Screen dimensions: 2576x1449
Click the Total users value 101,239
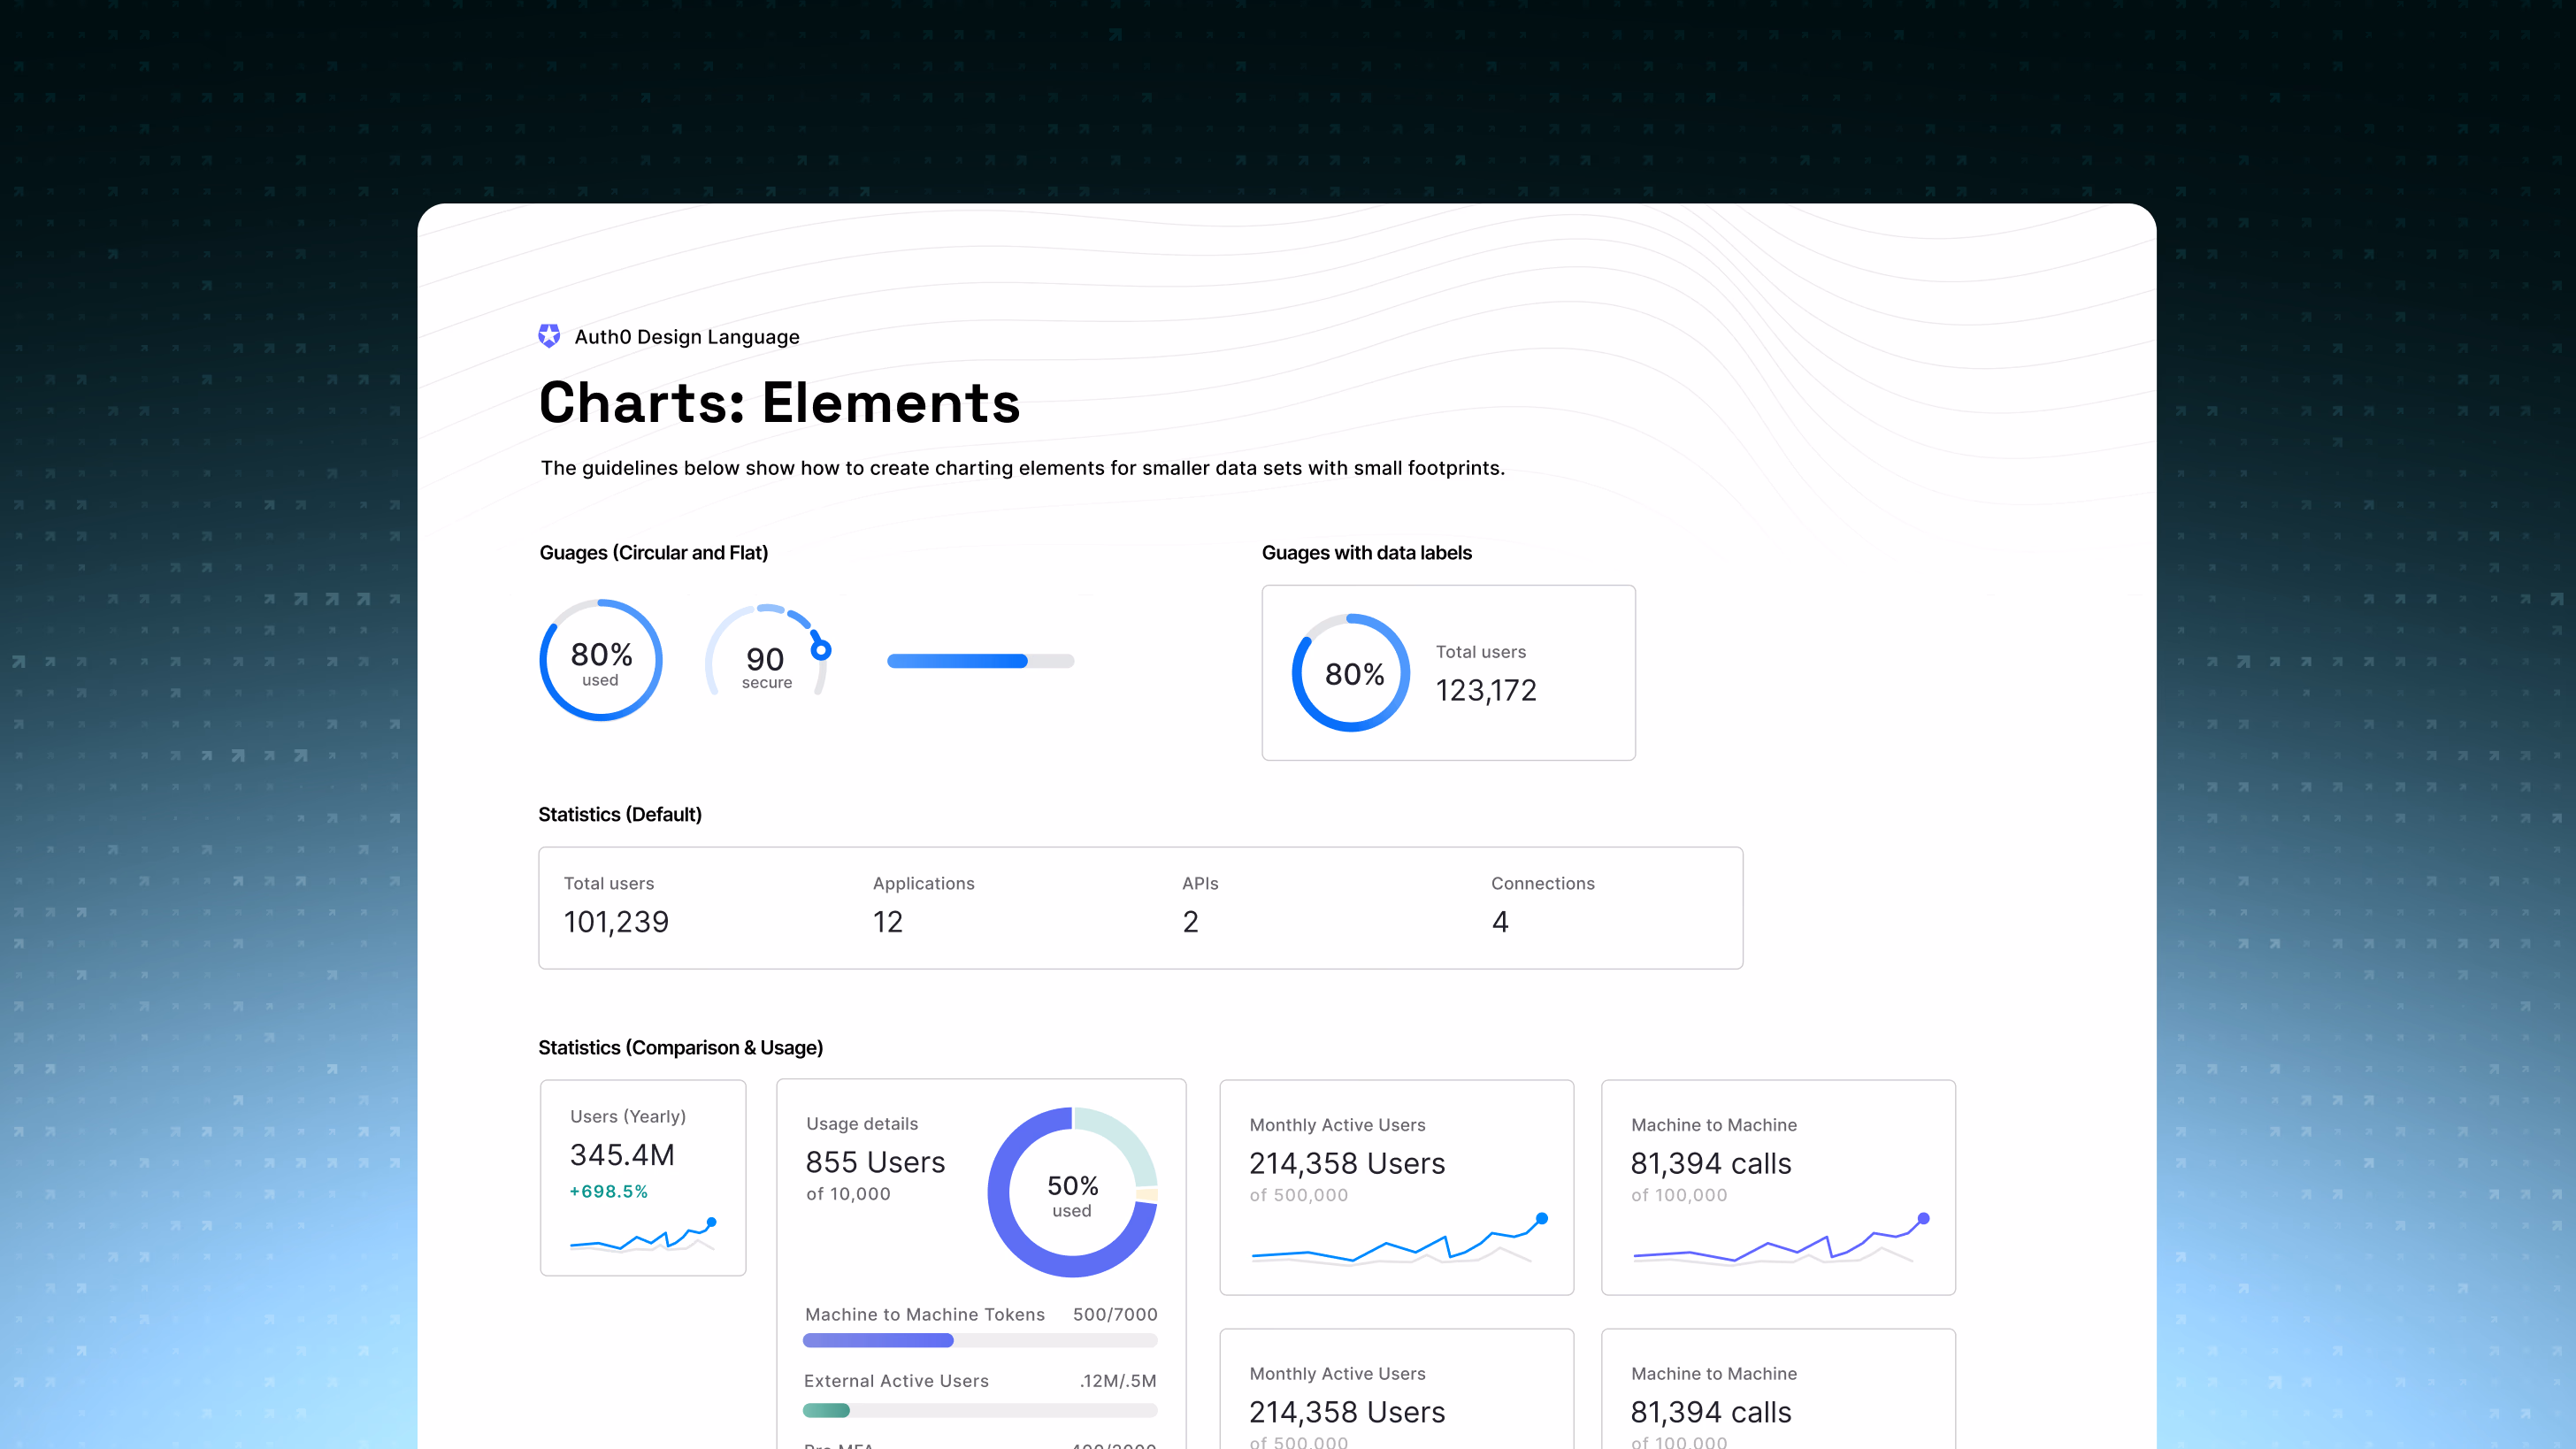pyautogui.click(x=616, y=921)
